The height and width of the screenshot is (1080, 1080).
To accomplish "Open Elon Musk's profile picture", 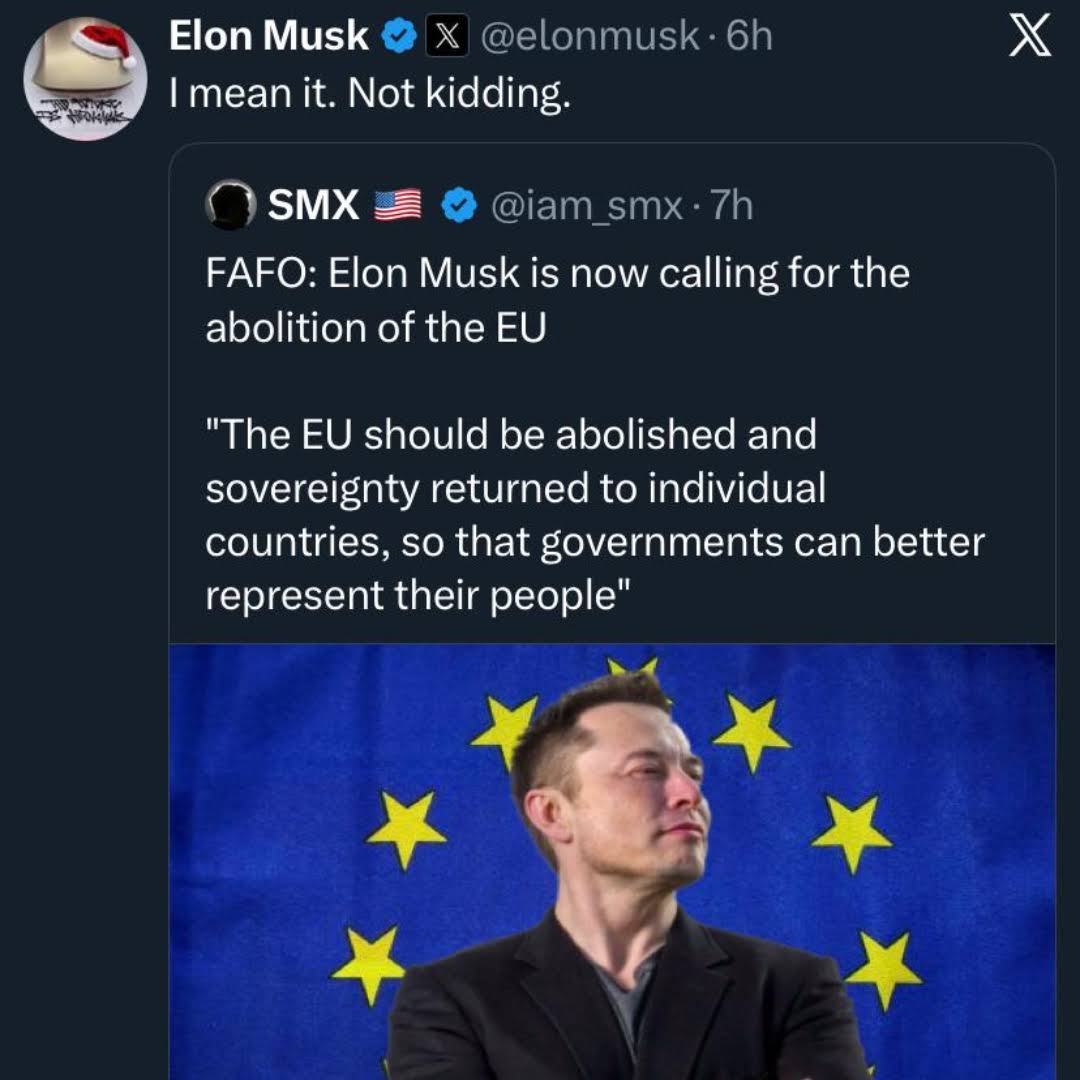I will [x=86, y=80].
